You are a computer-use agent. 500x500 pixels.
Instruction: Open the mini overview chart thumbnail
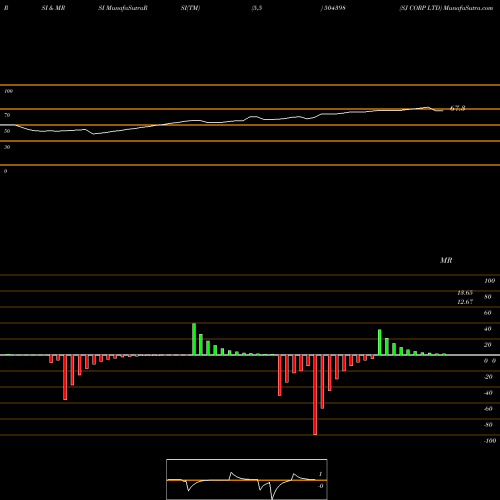(x=247, y=479)
